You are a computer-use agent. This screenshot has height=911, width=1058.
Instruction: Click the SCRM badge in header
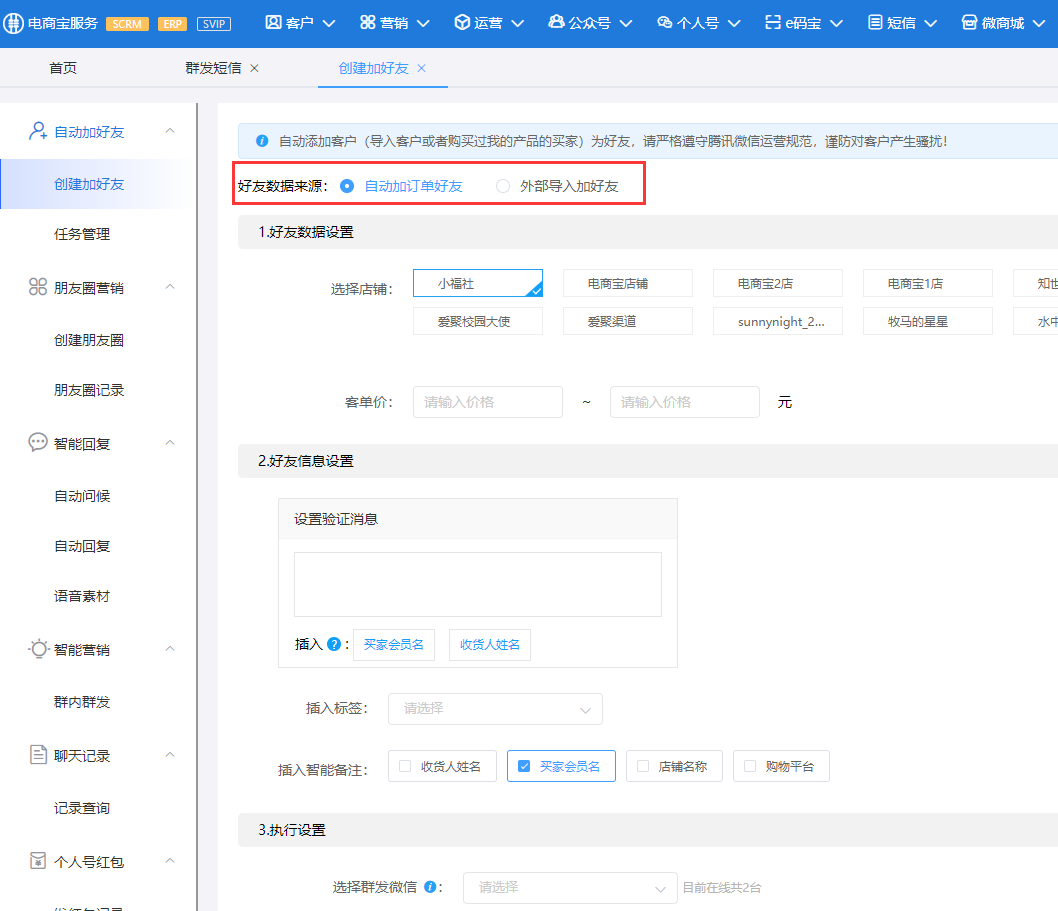click(x=127, y=24)
